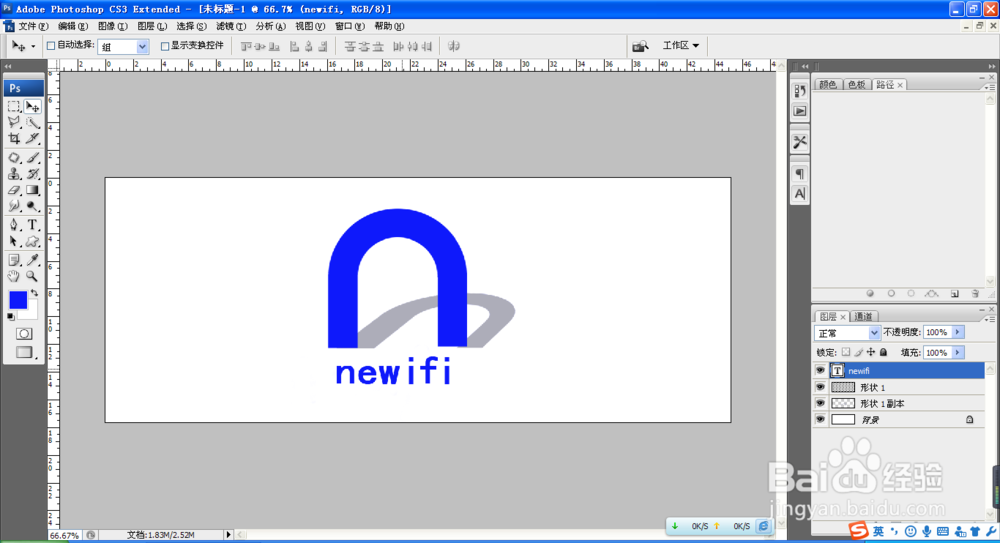Screen dimensions: 1000x543
Task: Select the Rectangular Marquee tool
Action: pos(14,107)
